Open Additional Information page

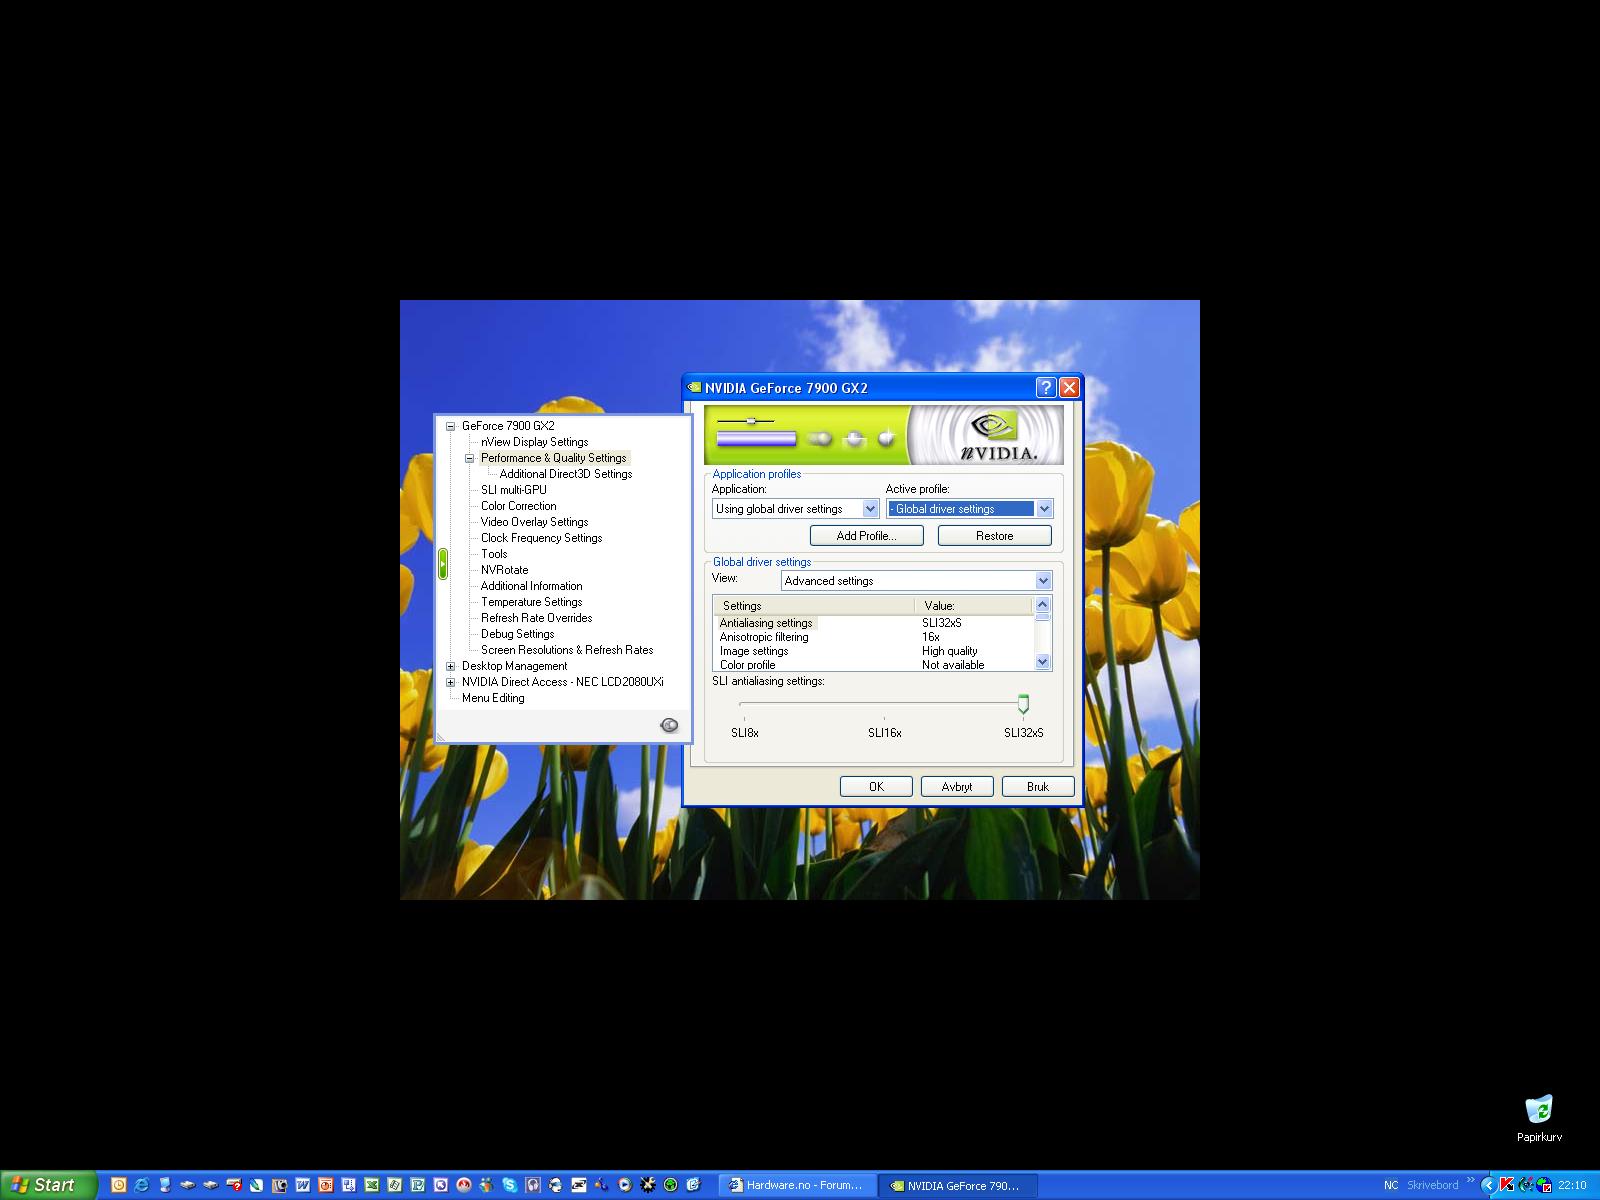click(x=531, y=586)
